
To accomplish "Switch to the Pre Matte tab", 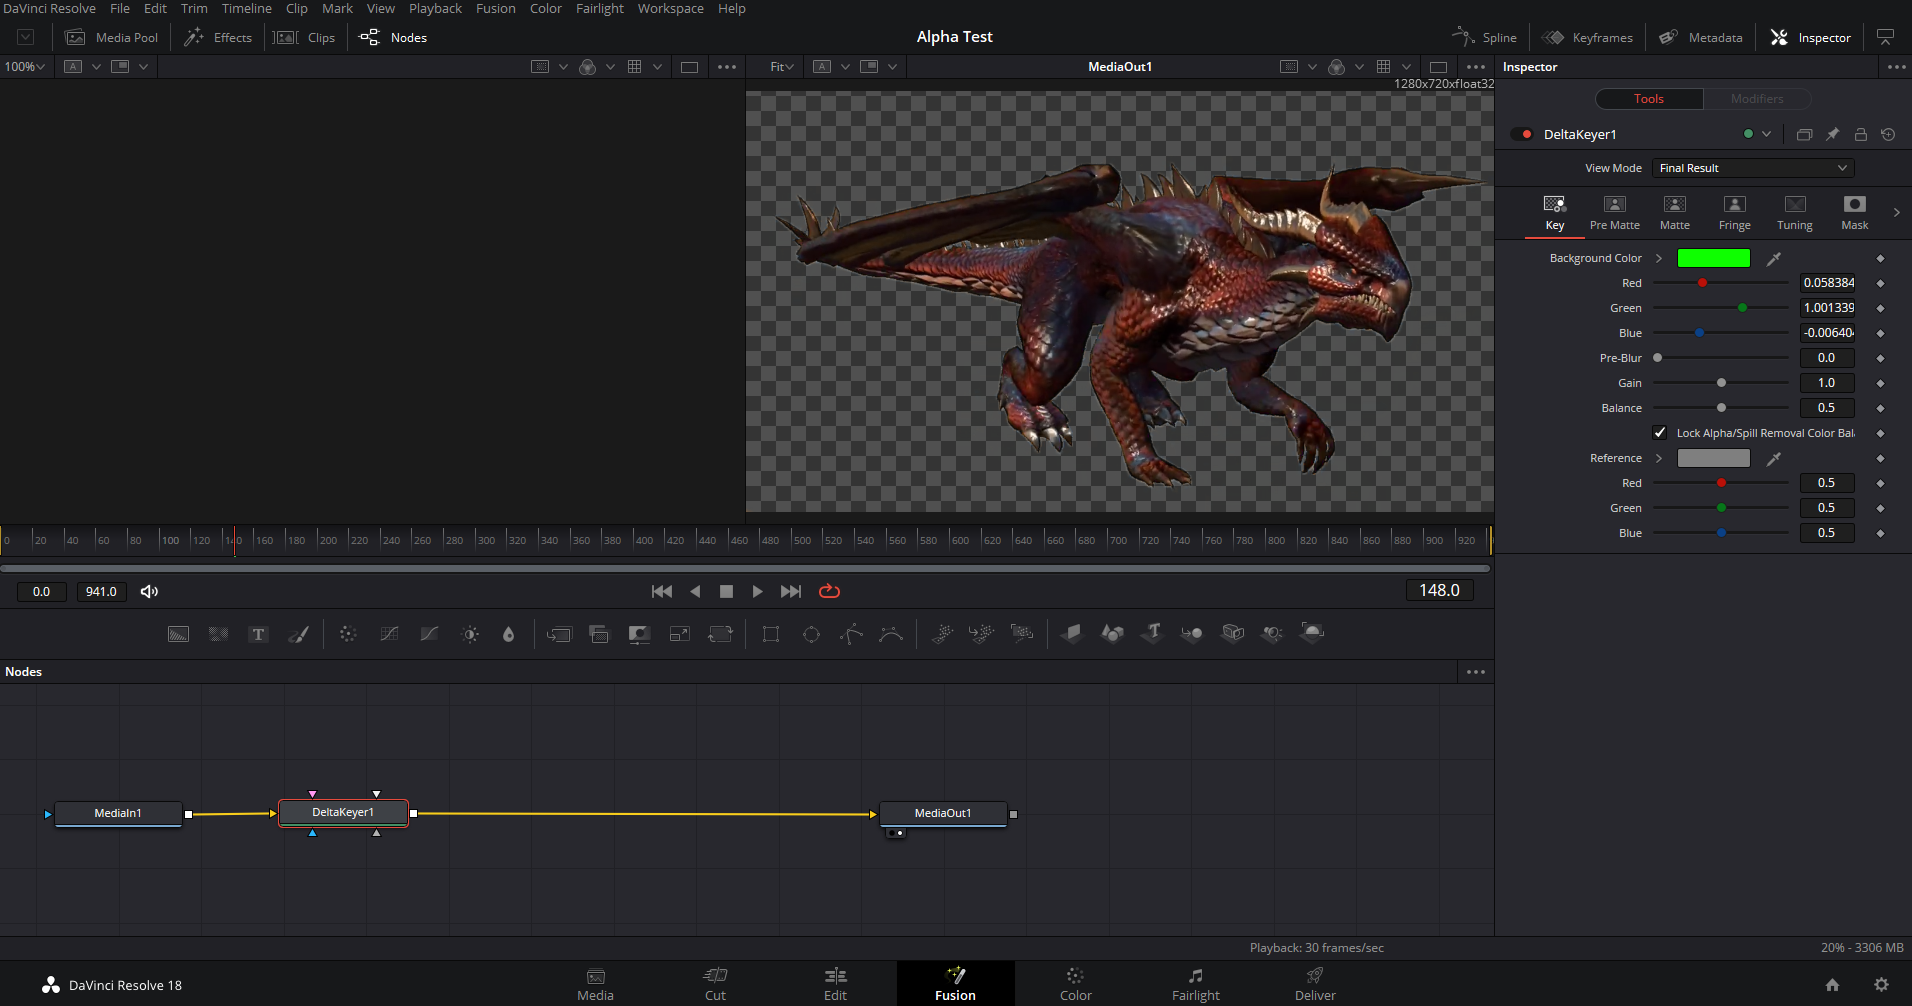I will tap(1614, 213).
